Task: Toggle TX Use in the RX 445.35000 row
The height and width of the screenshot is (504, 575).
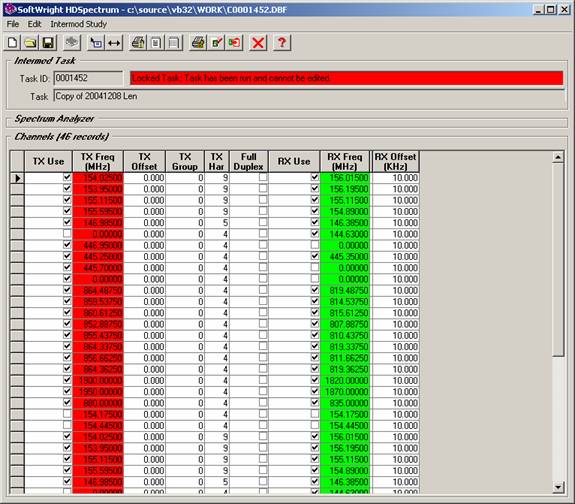Action: (x=67, y=256)
